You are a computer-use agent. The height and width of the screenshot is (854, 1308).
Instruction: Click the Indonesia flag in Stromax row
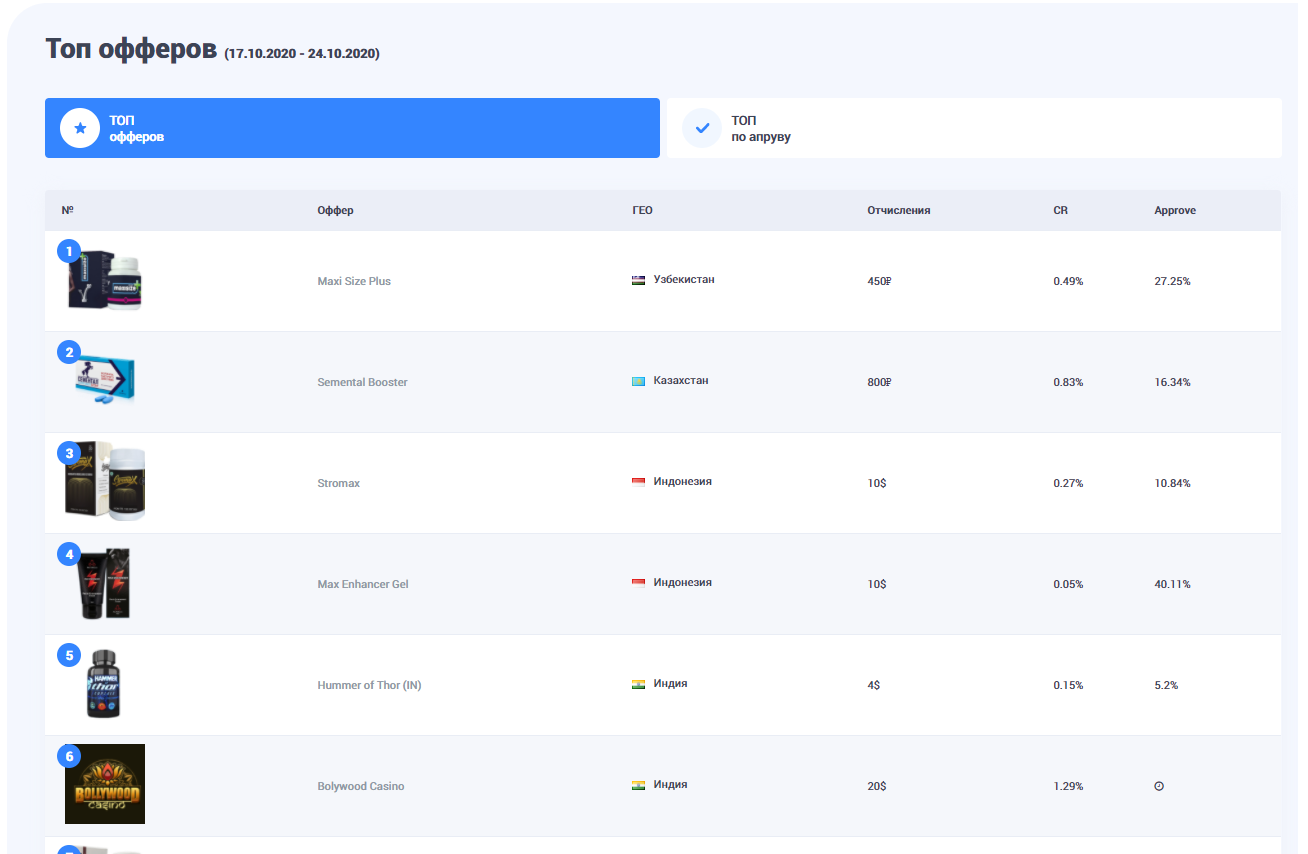(x=638, y=482)
